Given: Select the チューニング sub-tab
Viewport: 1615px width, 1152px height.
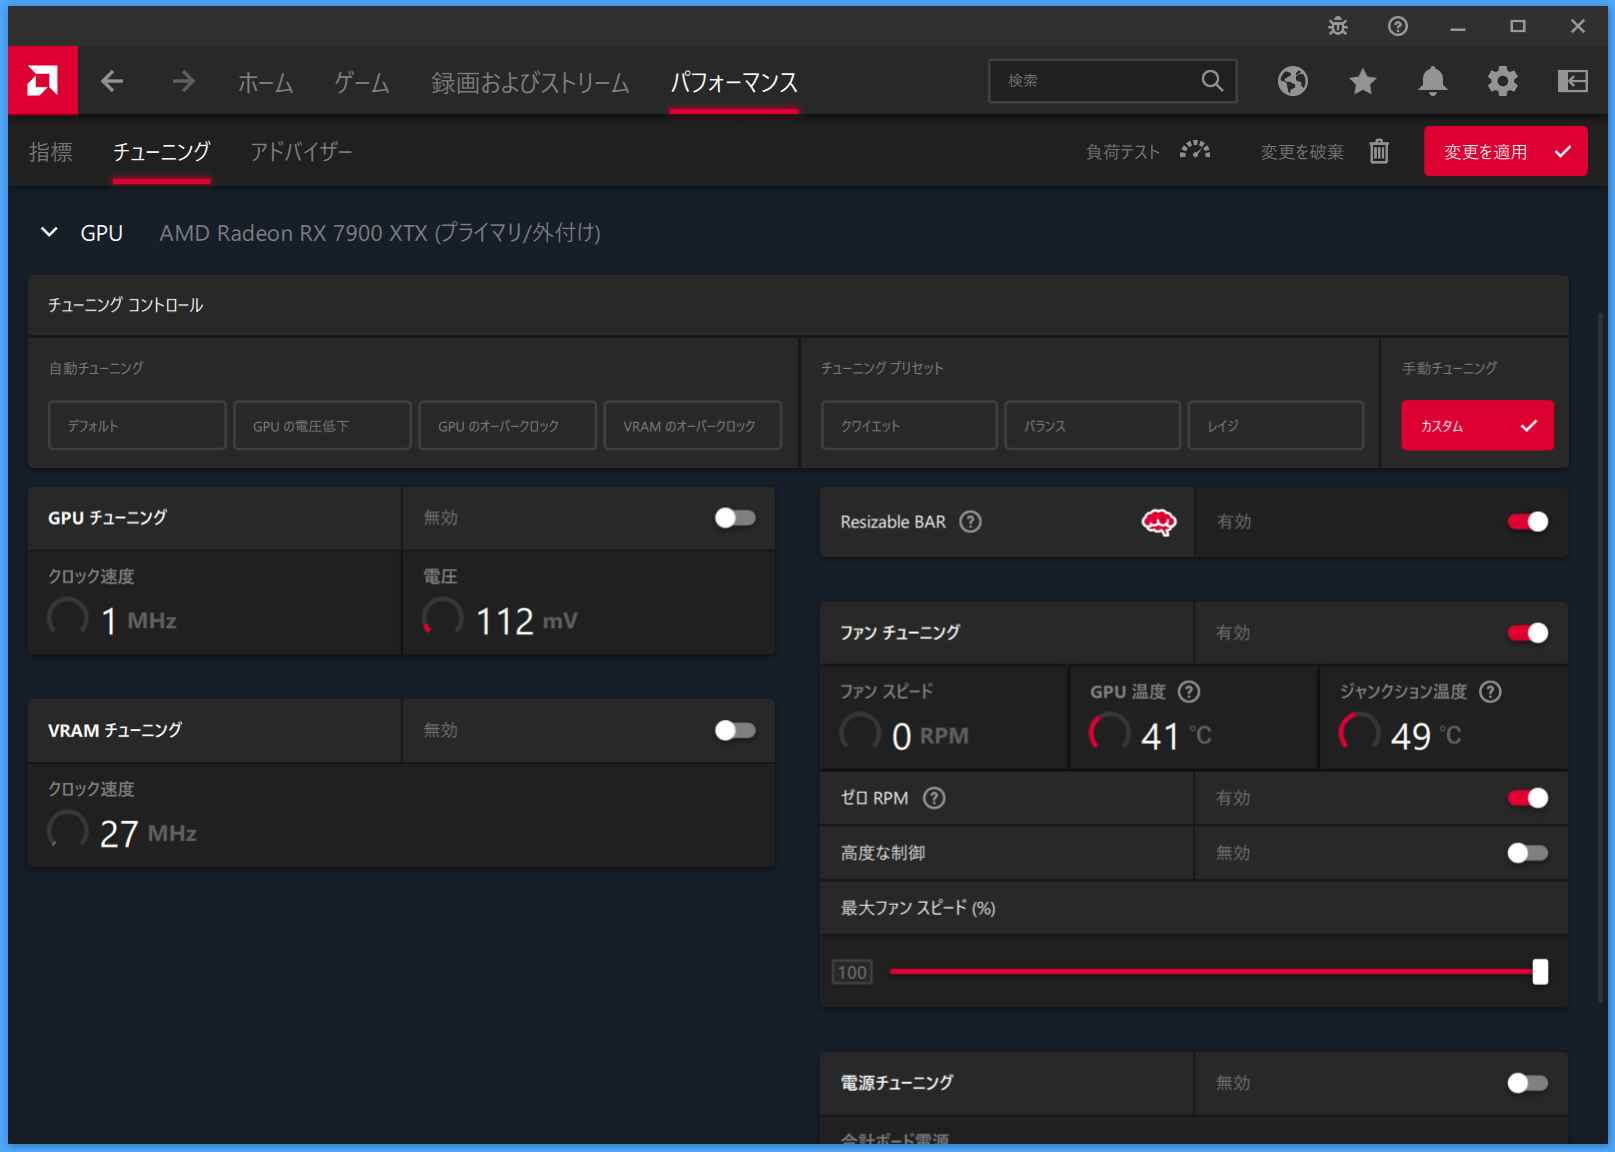Looking at the screenshot, I should [161, 152].
